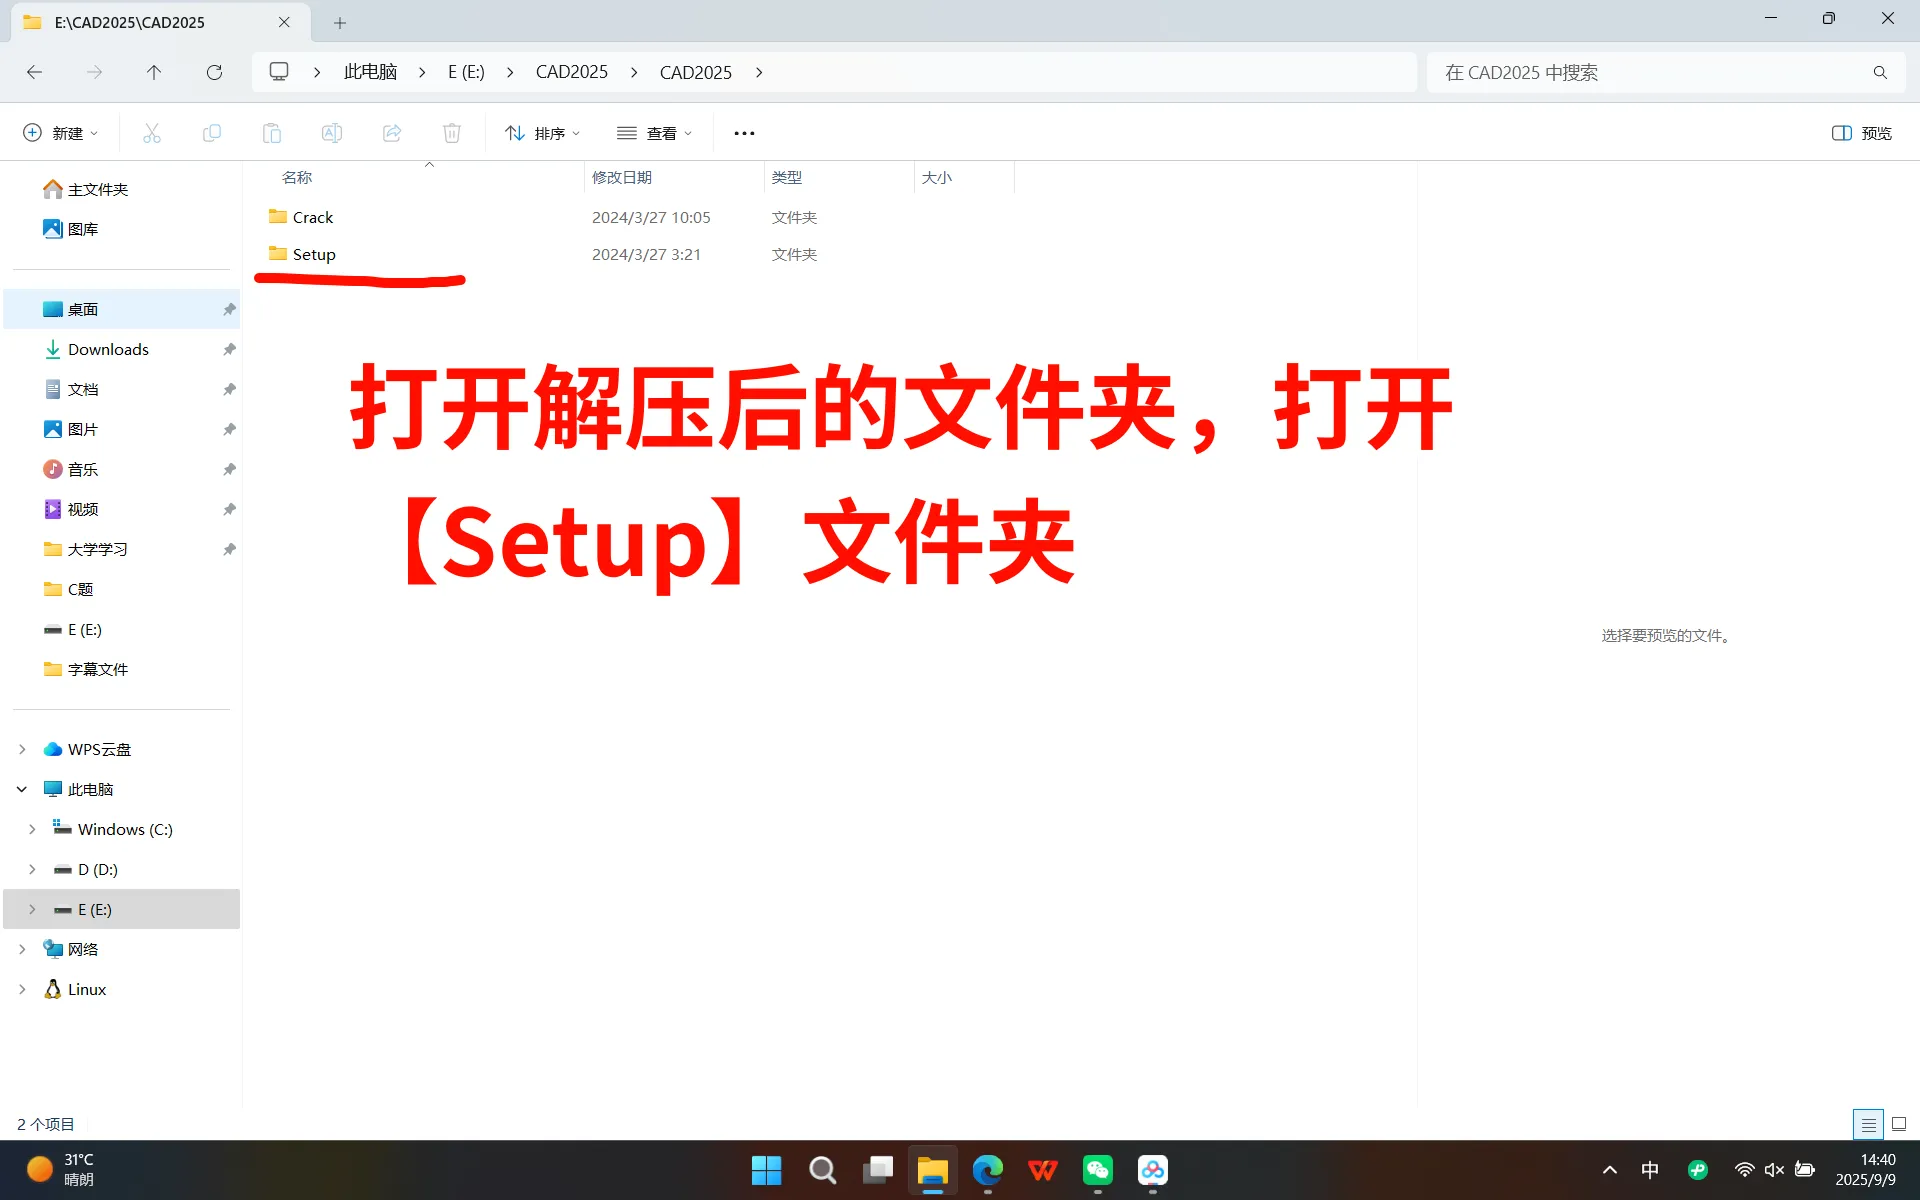Viewport: 1920px width, 1200px height.
Task: Toggle the 预览 preview pane
Action: pyautogui.click(x=1860, y=132)
